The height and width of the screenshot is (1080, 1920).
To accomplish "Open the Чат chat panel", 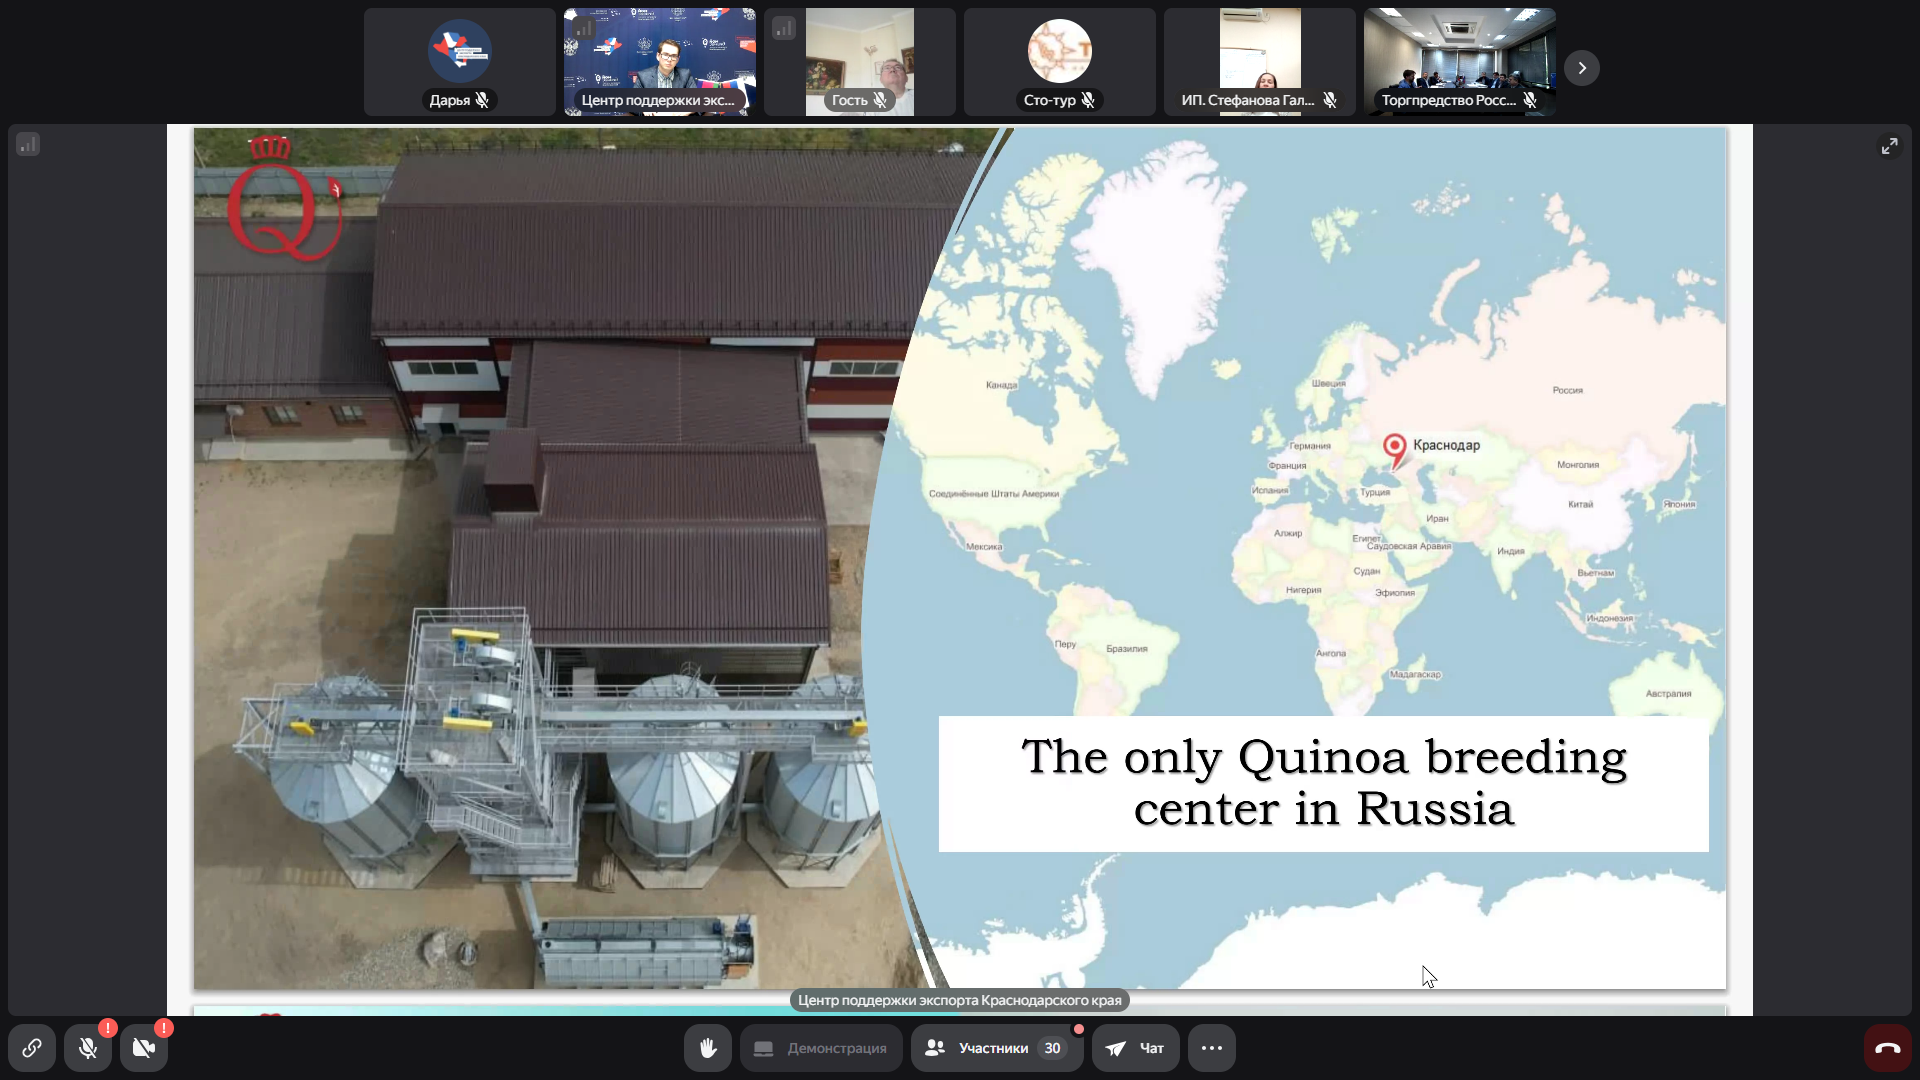I will [x=1136, y=1048].
